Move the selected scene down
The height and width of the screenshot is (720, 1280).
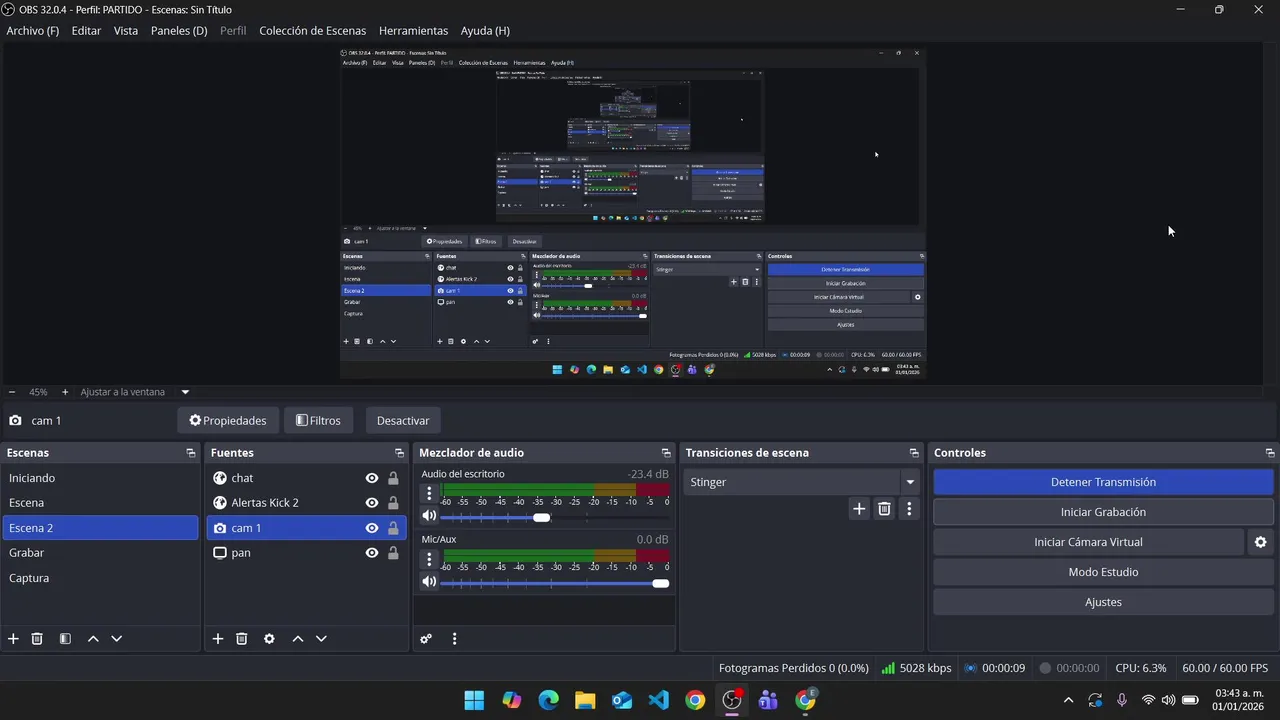(117, 639)
